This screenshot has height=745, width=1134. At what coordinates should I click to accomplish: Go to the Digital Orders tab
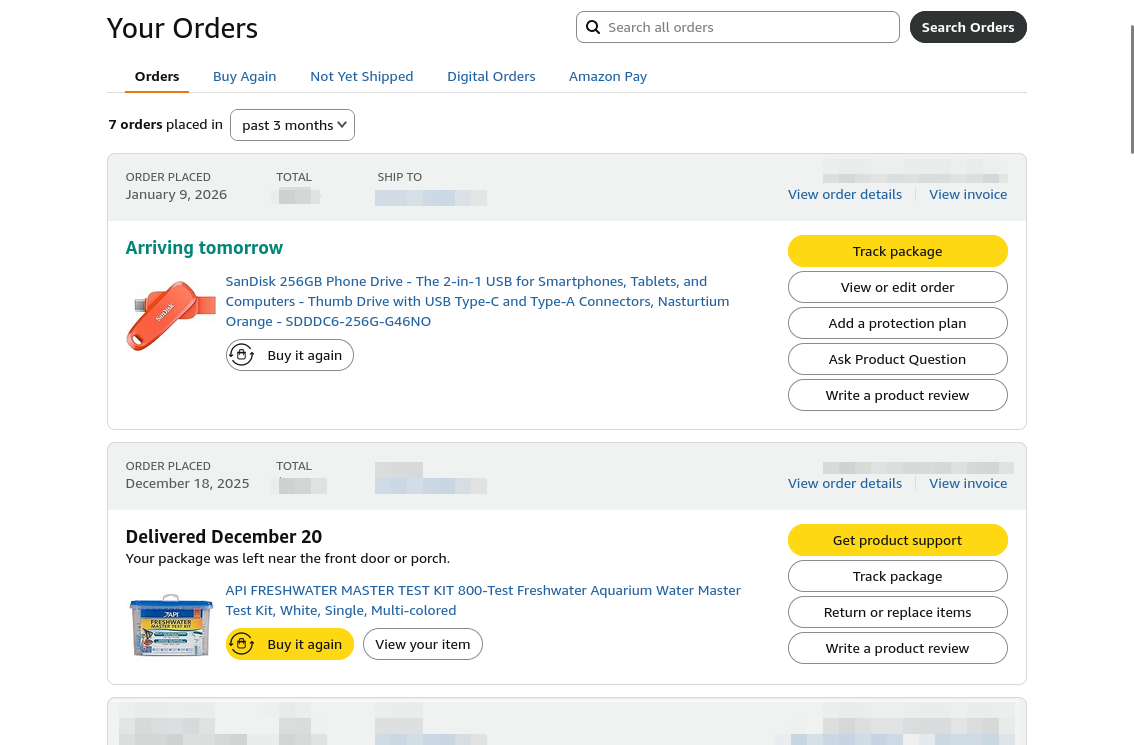(x=491, y=76)
